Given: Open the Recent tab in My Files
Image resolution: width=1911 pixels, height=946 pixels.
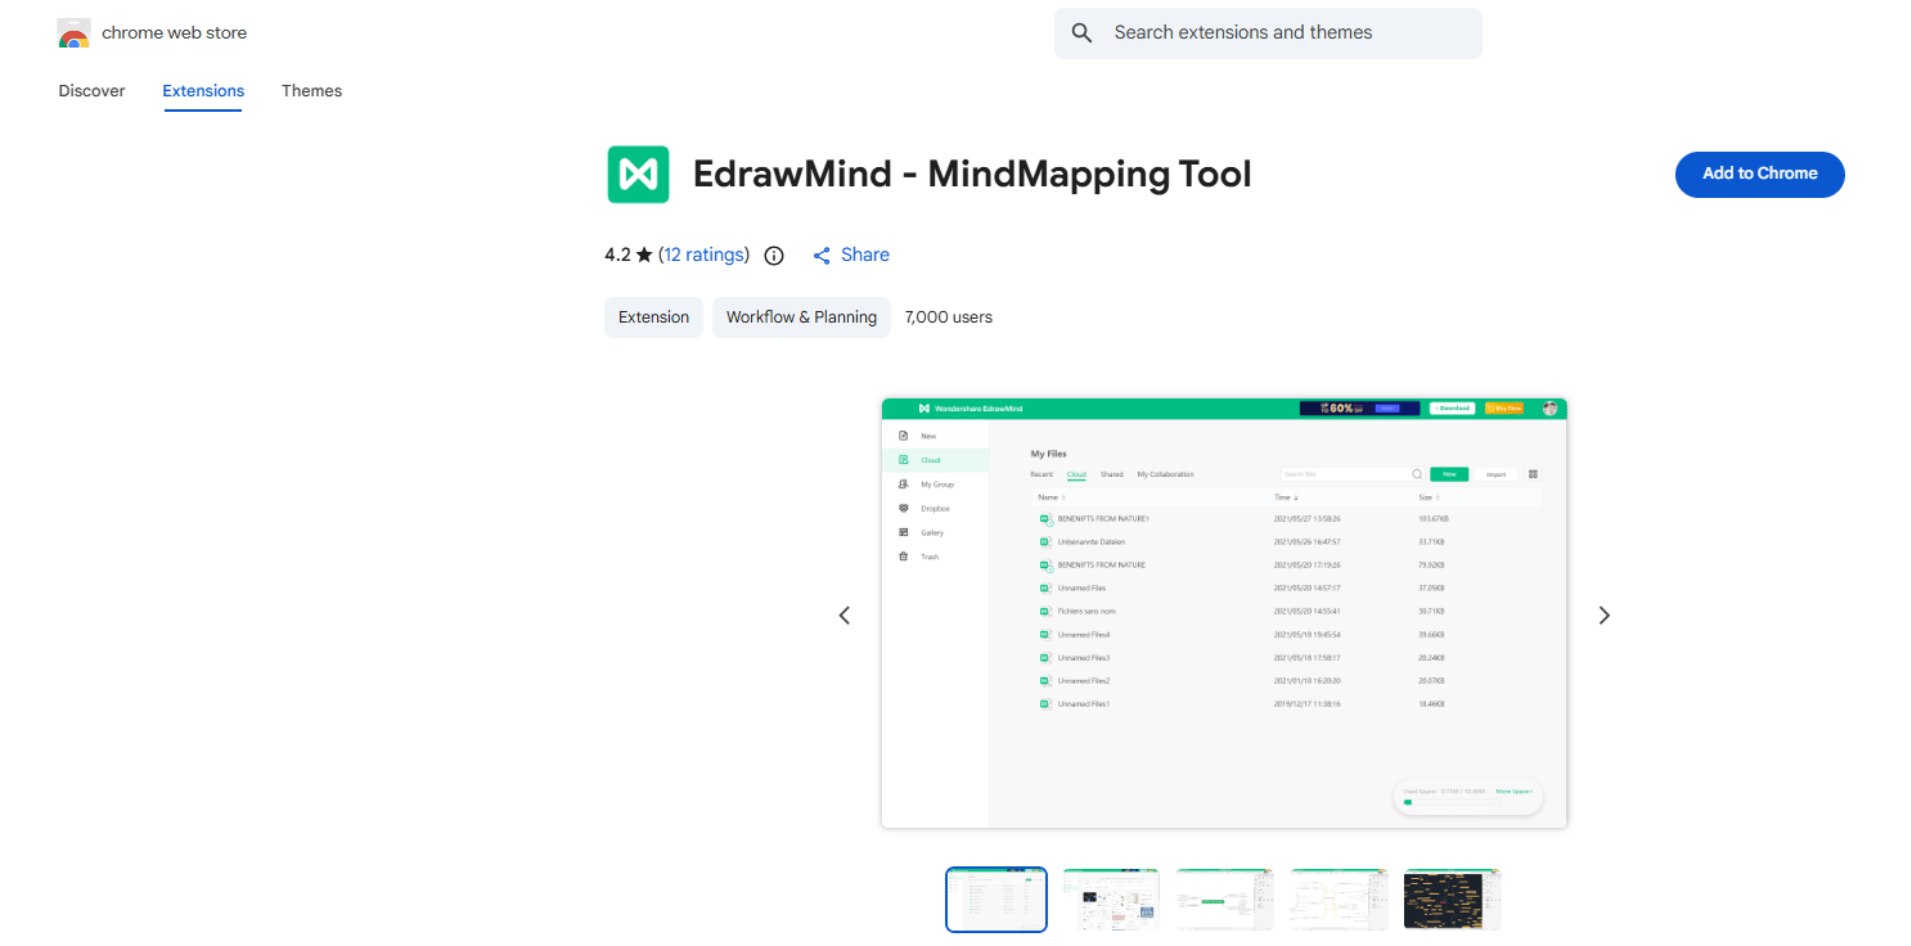Looking at the screenshot, I should pyautogui.click(x=1042, y=474).
